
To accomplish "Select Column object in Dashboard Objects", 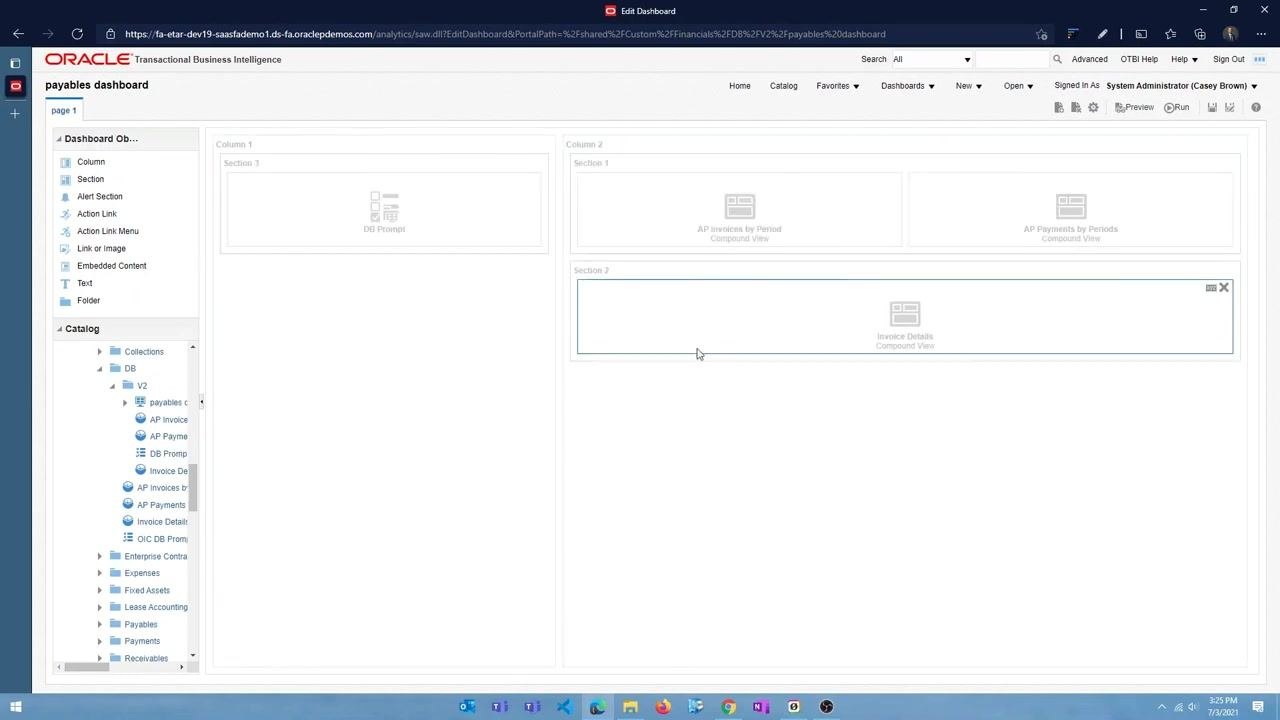I will coord(91,162).
